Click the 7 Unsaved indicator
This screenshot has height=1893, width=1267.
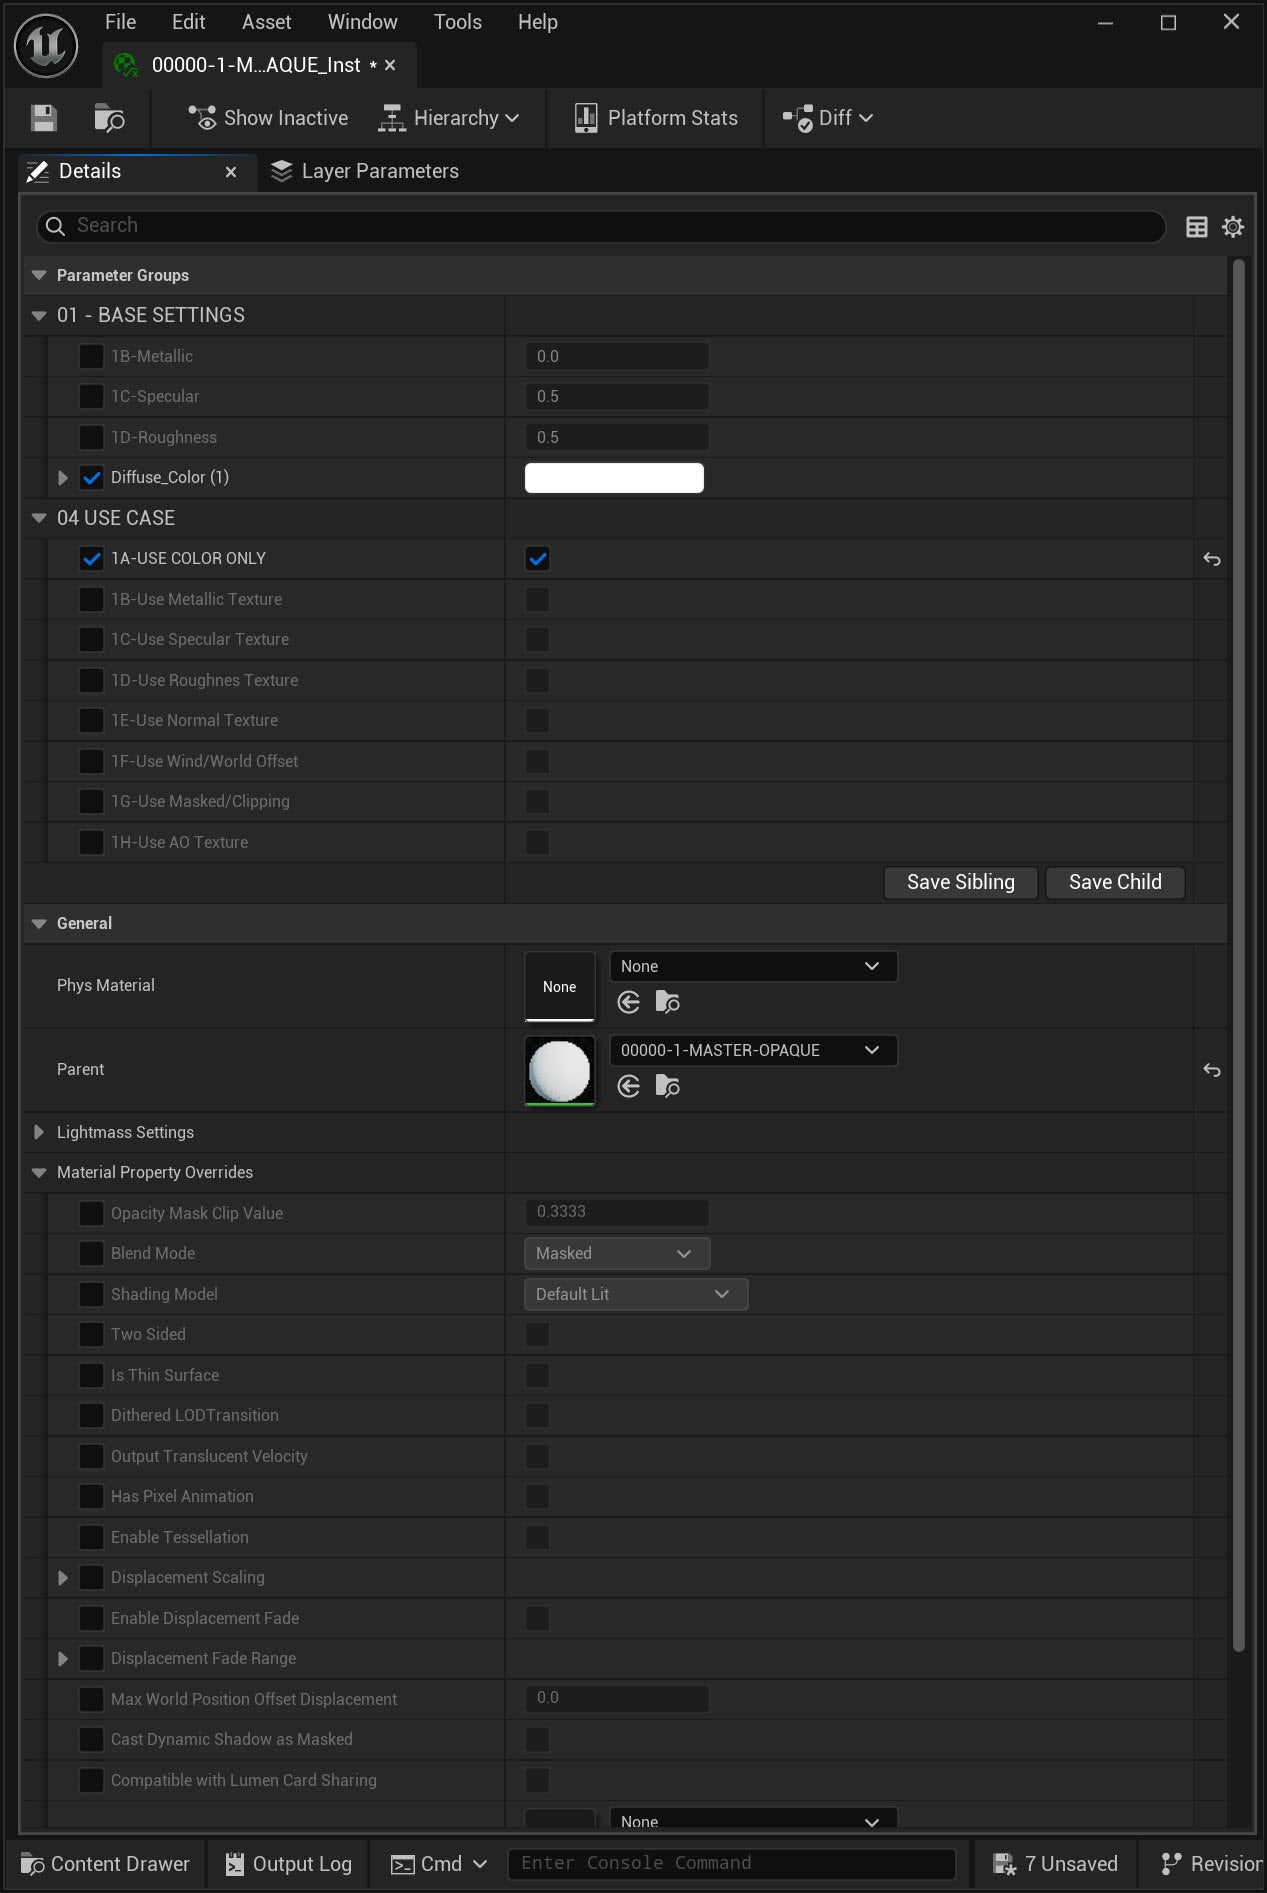click(x=1055, y=1864)
